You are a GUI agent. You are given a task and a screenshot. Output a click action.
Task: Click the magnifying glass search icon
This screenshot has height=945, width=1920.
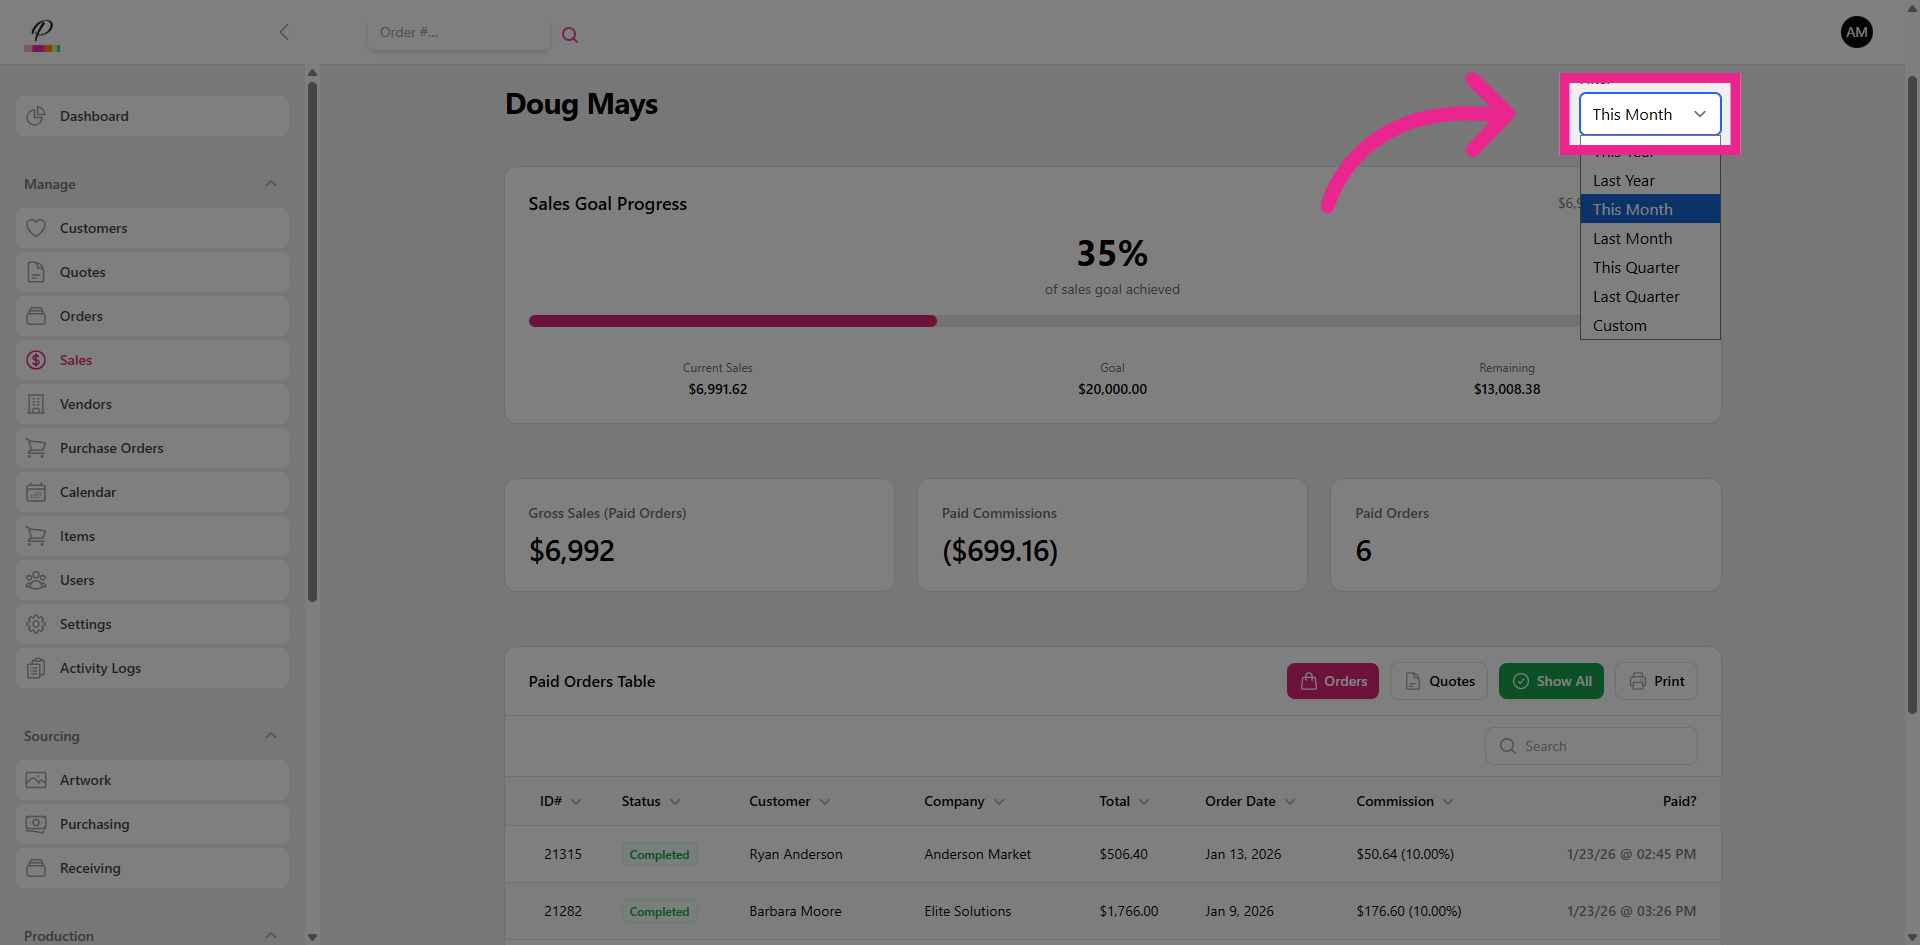click(570, 35)
